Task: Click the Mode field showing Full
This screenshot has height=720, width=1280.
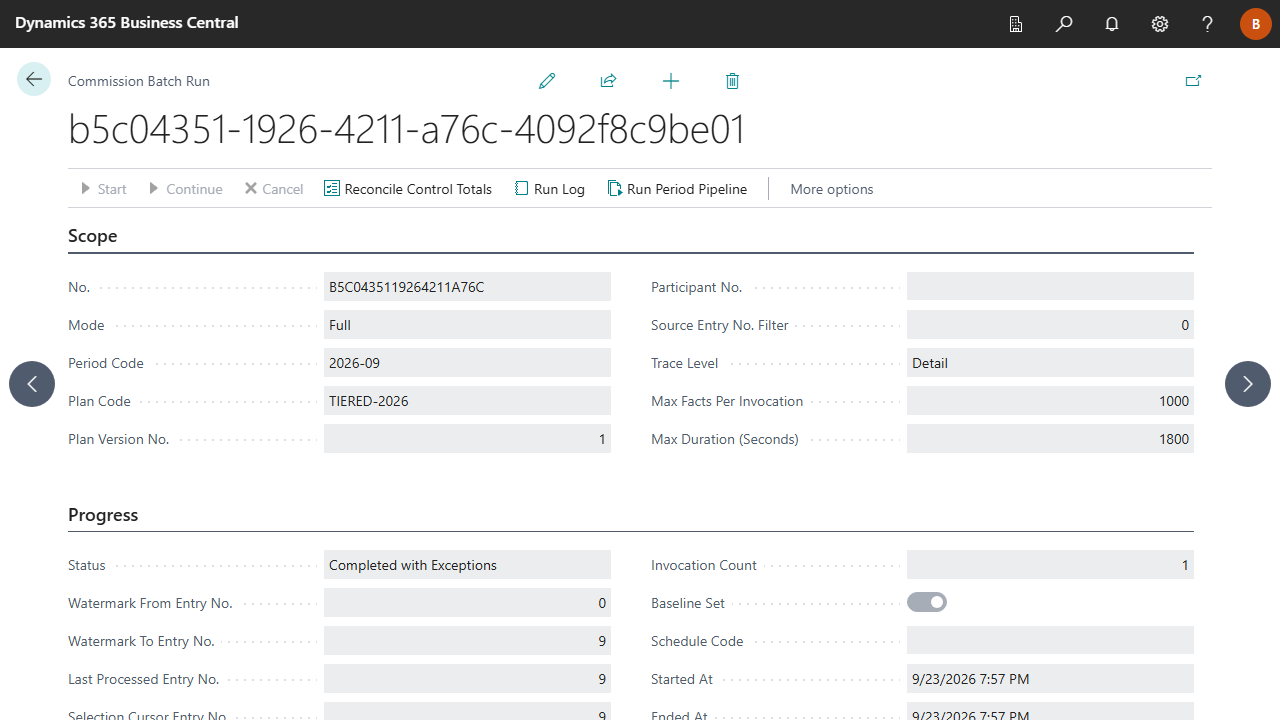Action: click(x=467, y=325)
